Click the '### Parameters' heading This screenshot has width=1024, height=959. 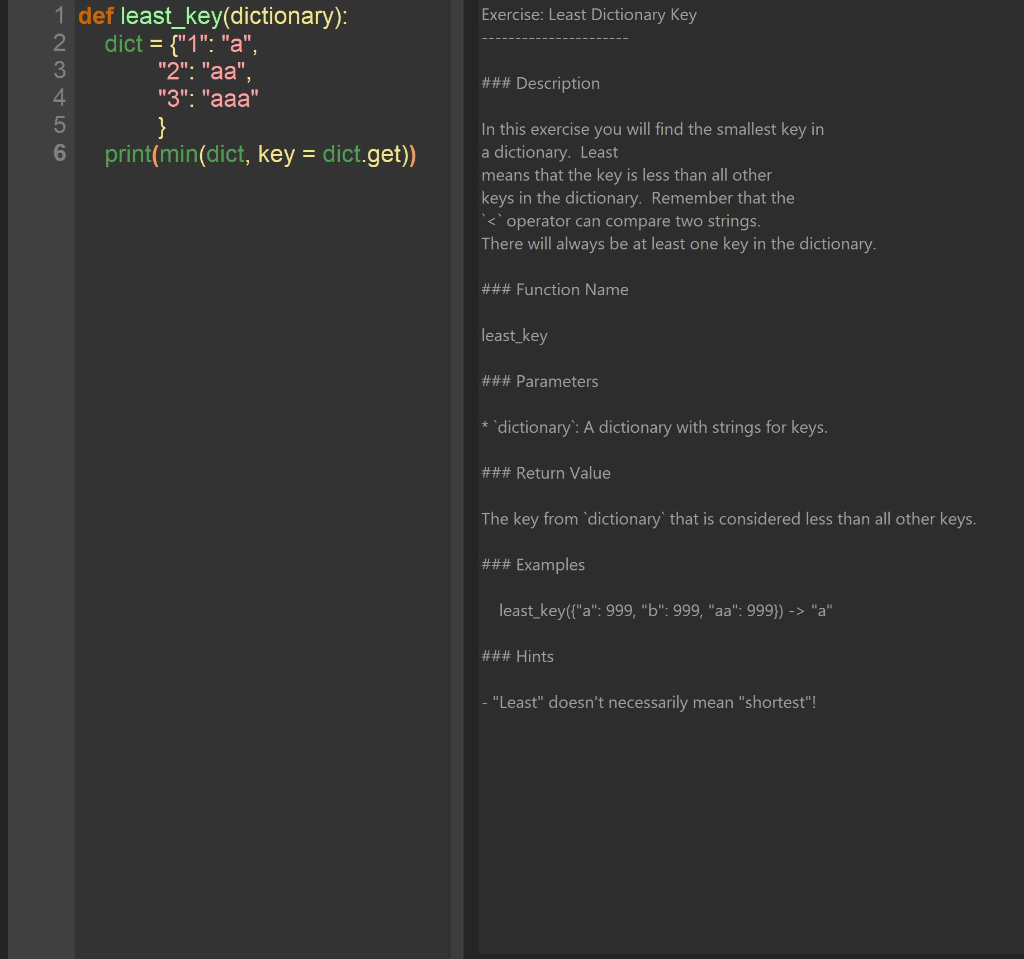540,382
